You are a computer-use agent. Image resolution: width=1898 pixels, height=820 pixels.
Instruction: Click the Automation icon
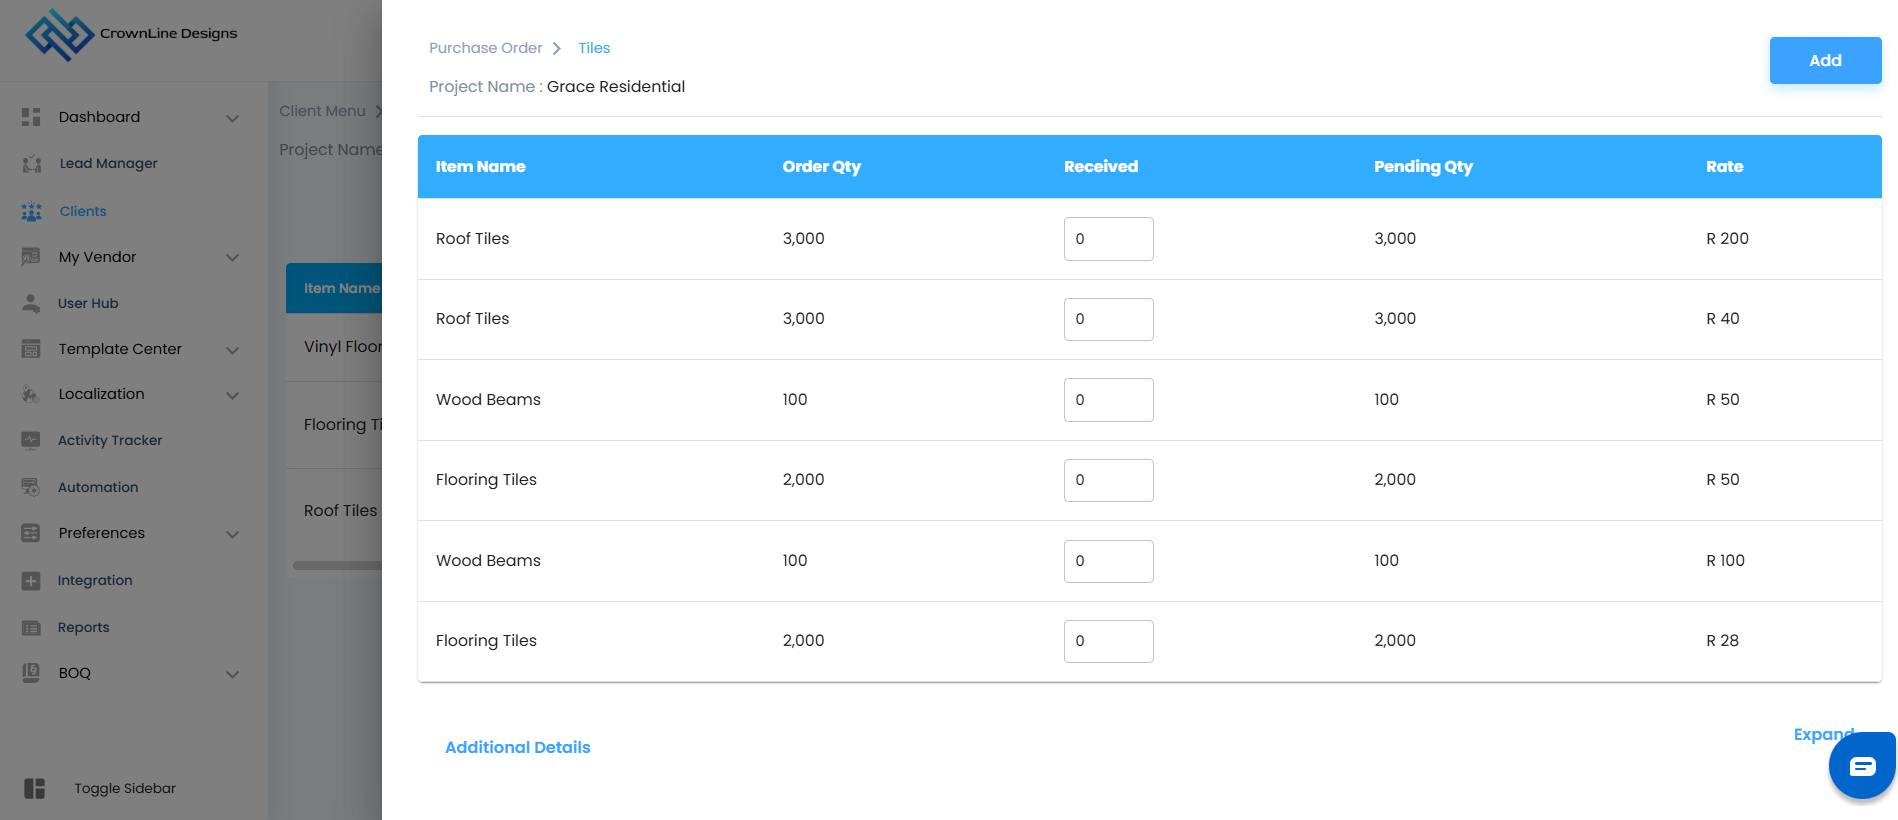click(31, 487)
